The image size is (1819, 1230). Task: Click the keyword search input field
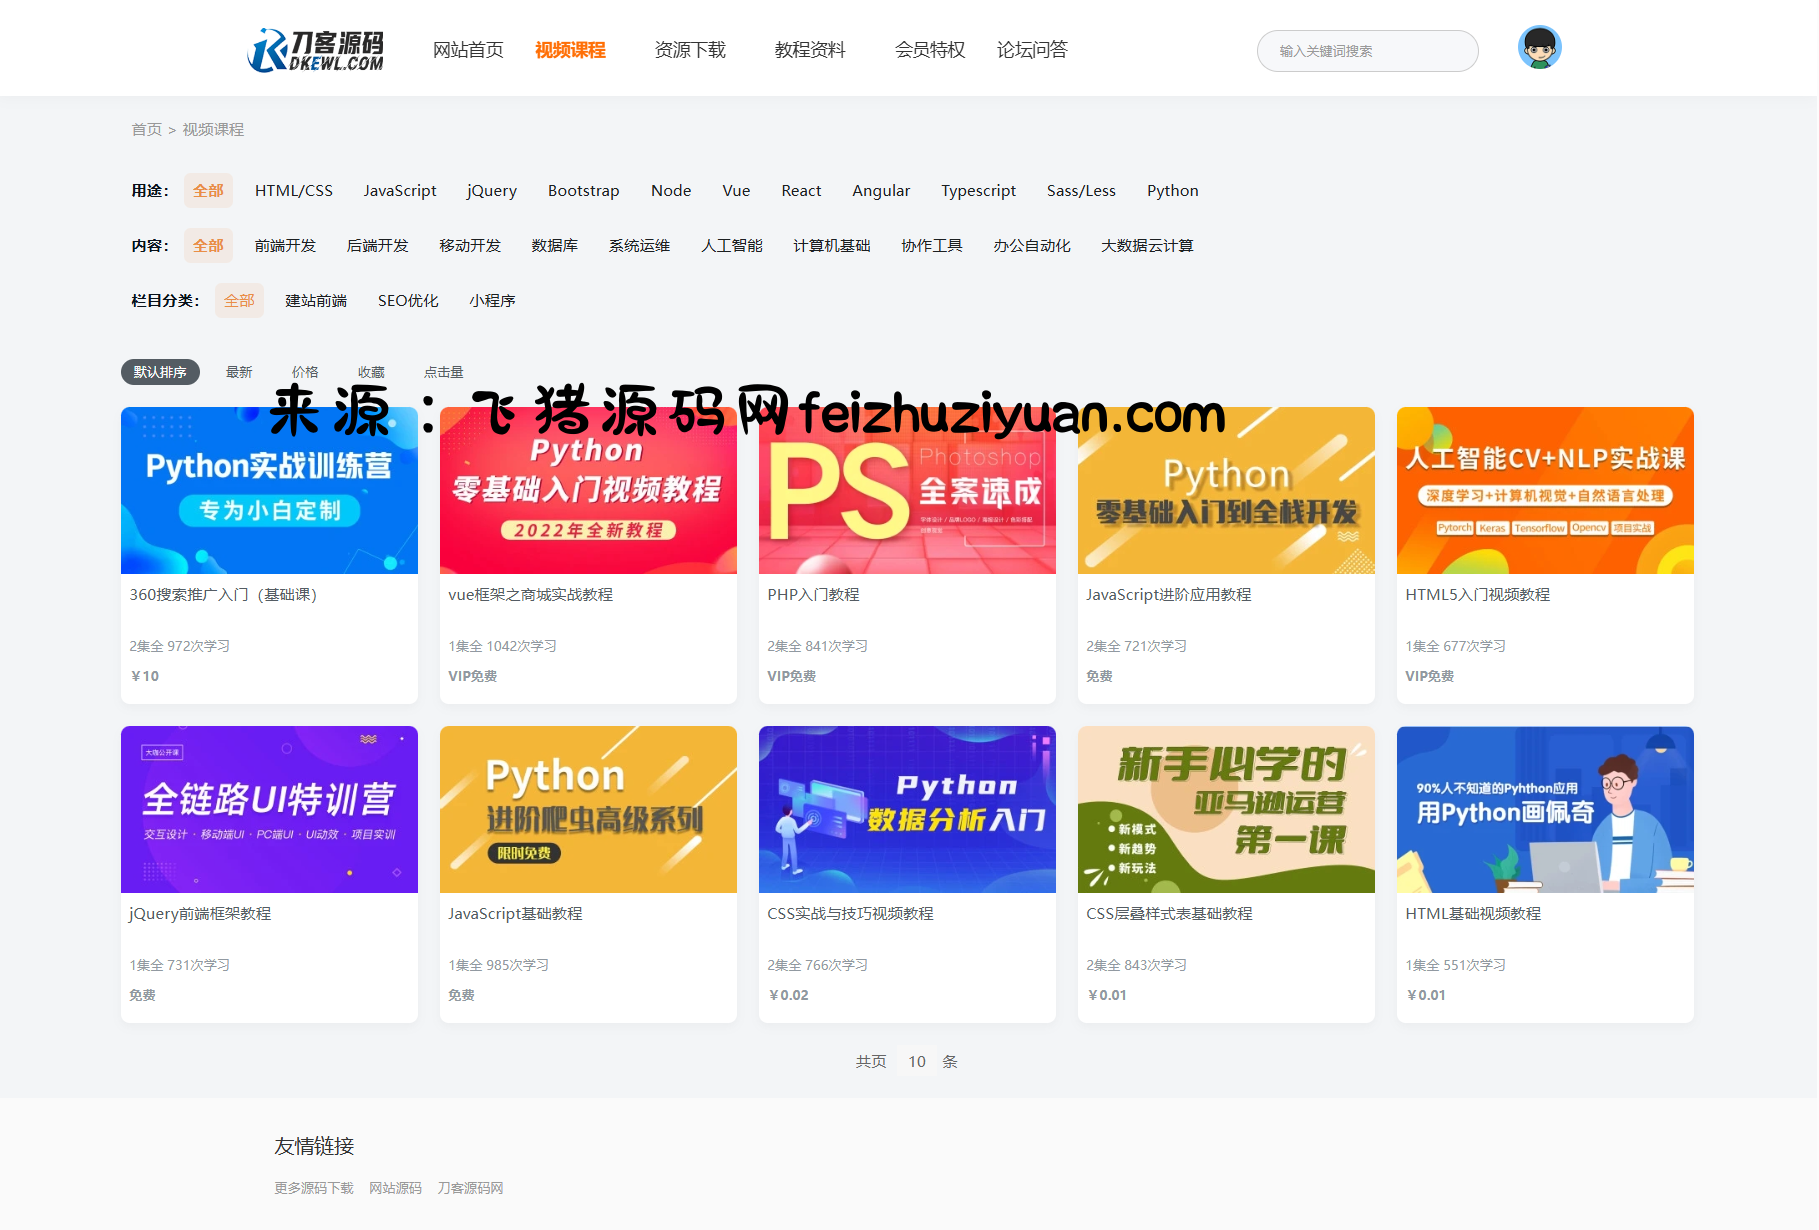coord(1367,51)
